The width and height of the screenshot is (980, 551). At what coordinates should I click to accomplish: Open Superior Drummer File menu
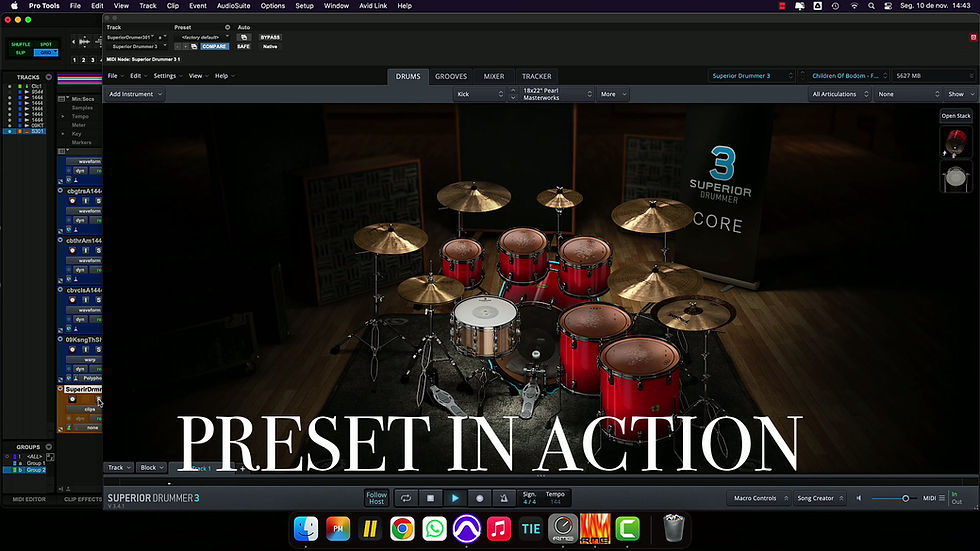click(115, 76)
